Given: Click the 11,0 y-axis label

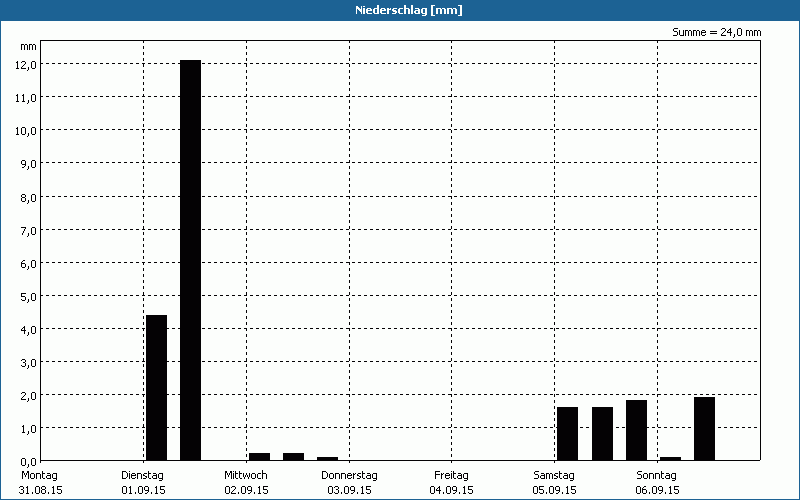Looking at the screenshot, I should click(x=26, y=97).
